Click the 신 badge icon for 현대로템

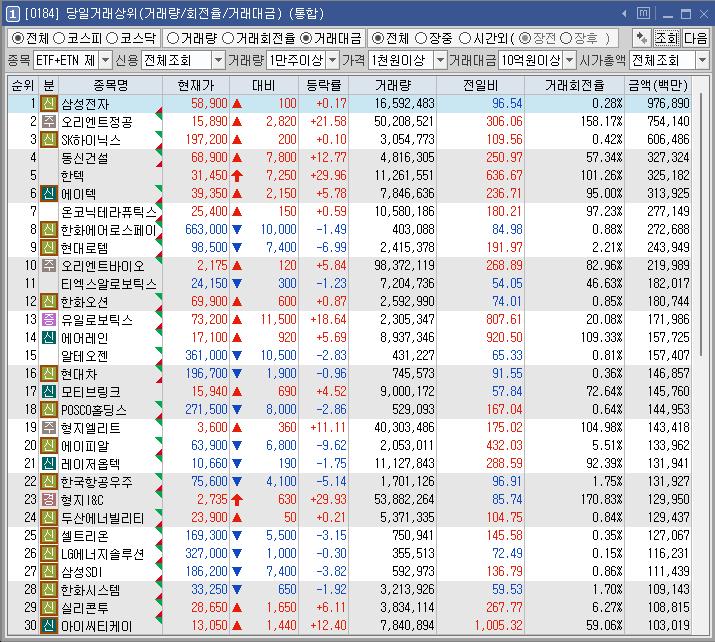48,247
